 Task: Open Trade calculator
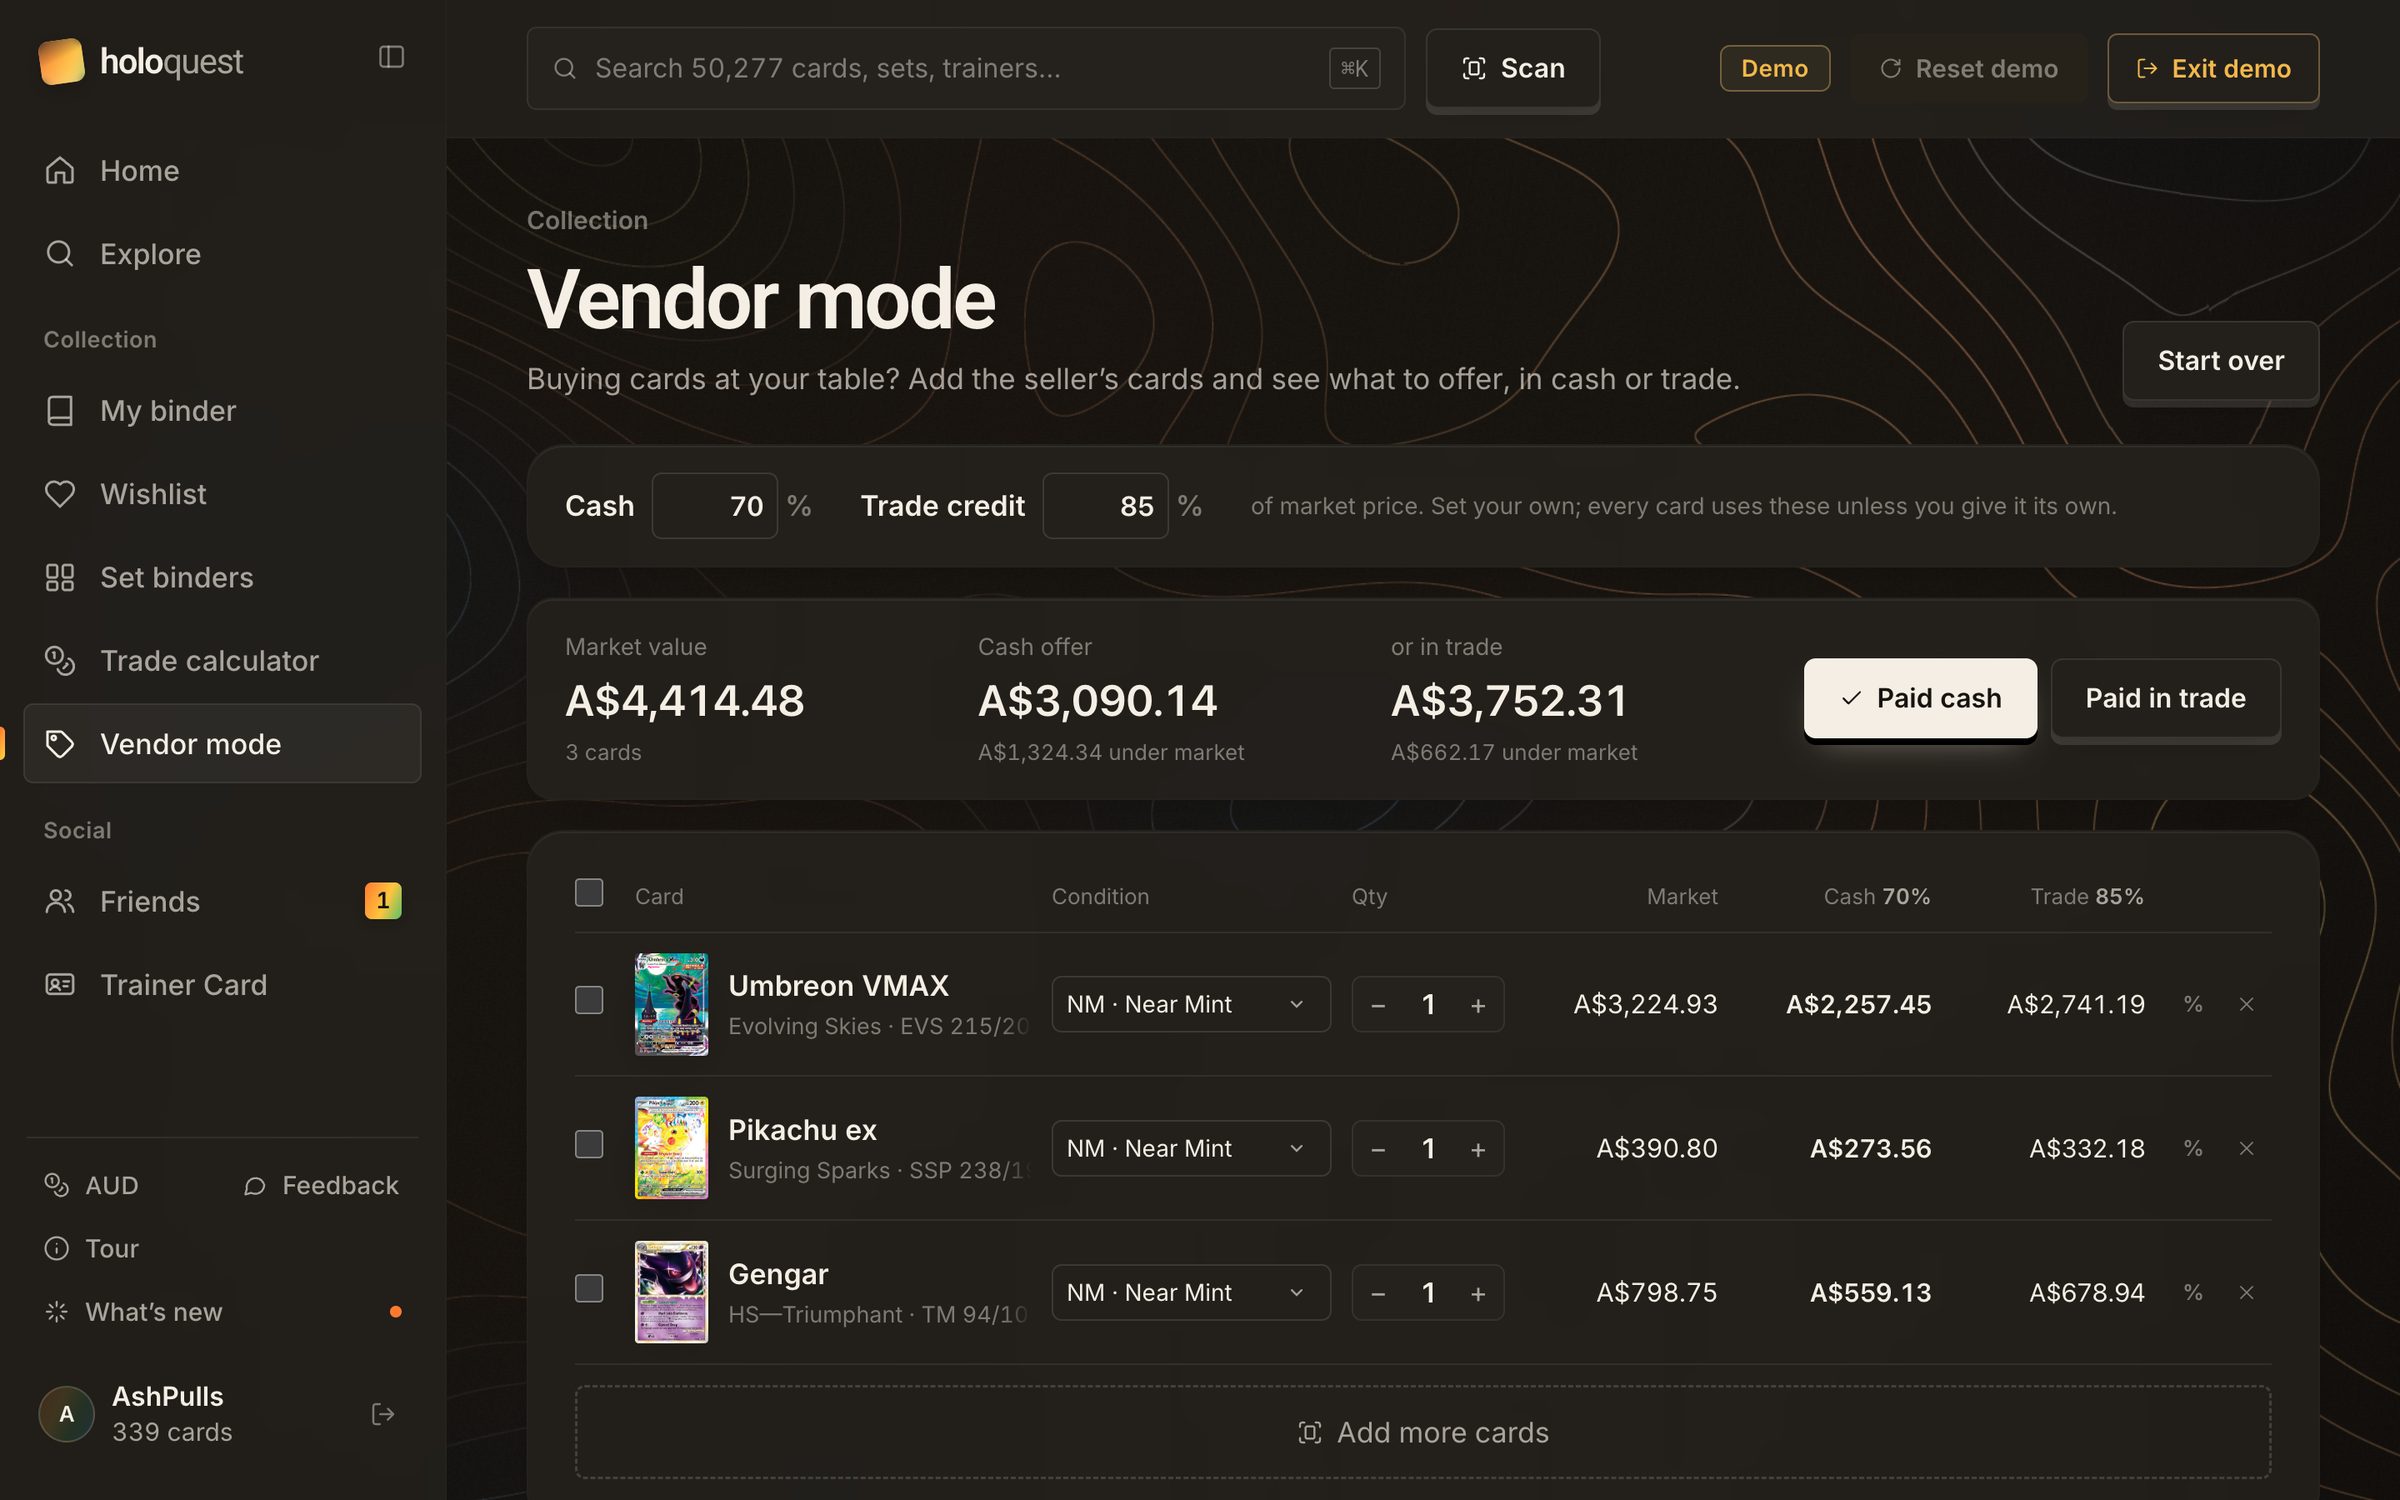[x=222, y=661]
